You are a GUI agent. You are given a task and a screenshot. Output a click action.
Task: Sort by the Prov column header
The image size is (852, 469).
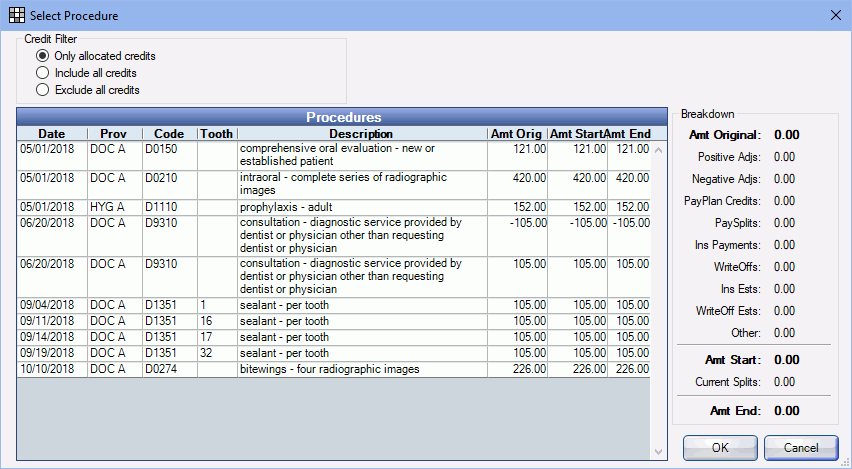tap(115, 134)
